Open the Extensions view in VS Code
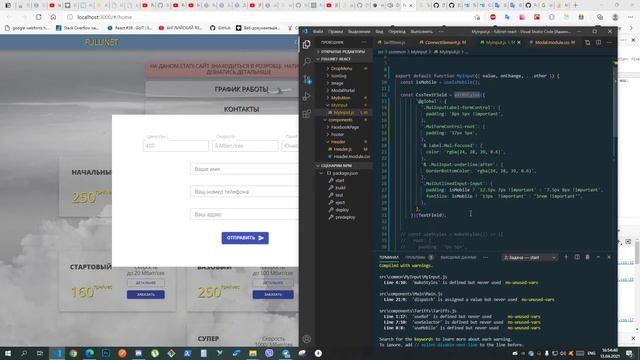The image size is (640, 360). pyautogui.click(x=307, y=114)
